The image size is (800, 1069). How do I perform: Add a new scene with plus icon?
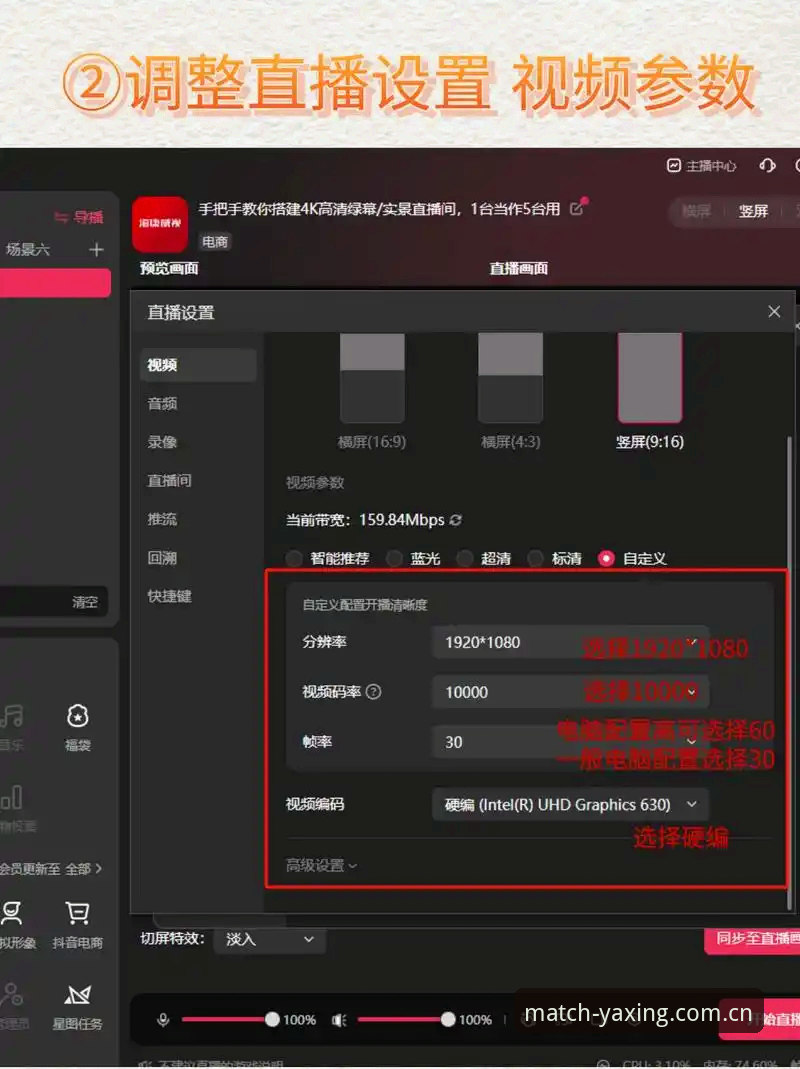click(x=96, y=250)
